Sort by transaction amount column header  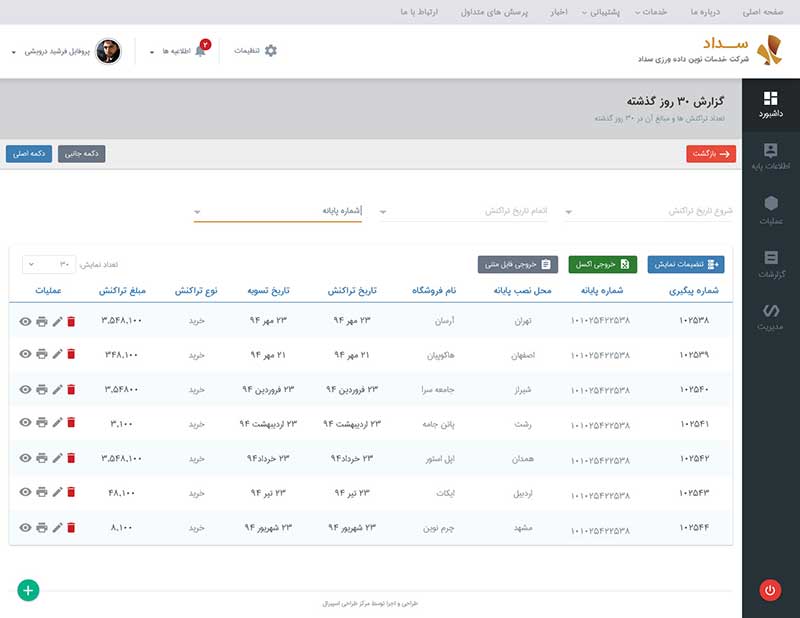tap(122, 290)
